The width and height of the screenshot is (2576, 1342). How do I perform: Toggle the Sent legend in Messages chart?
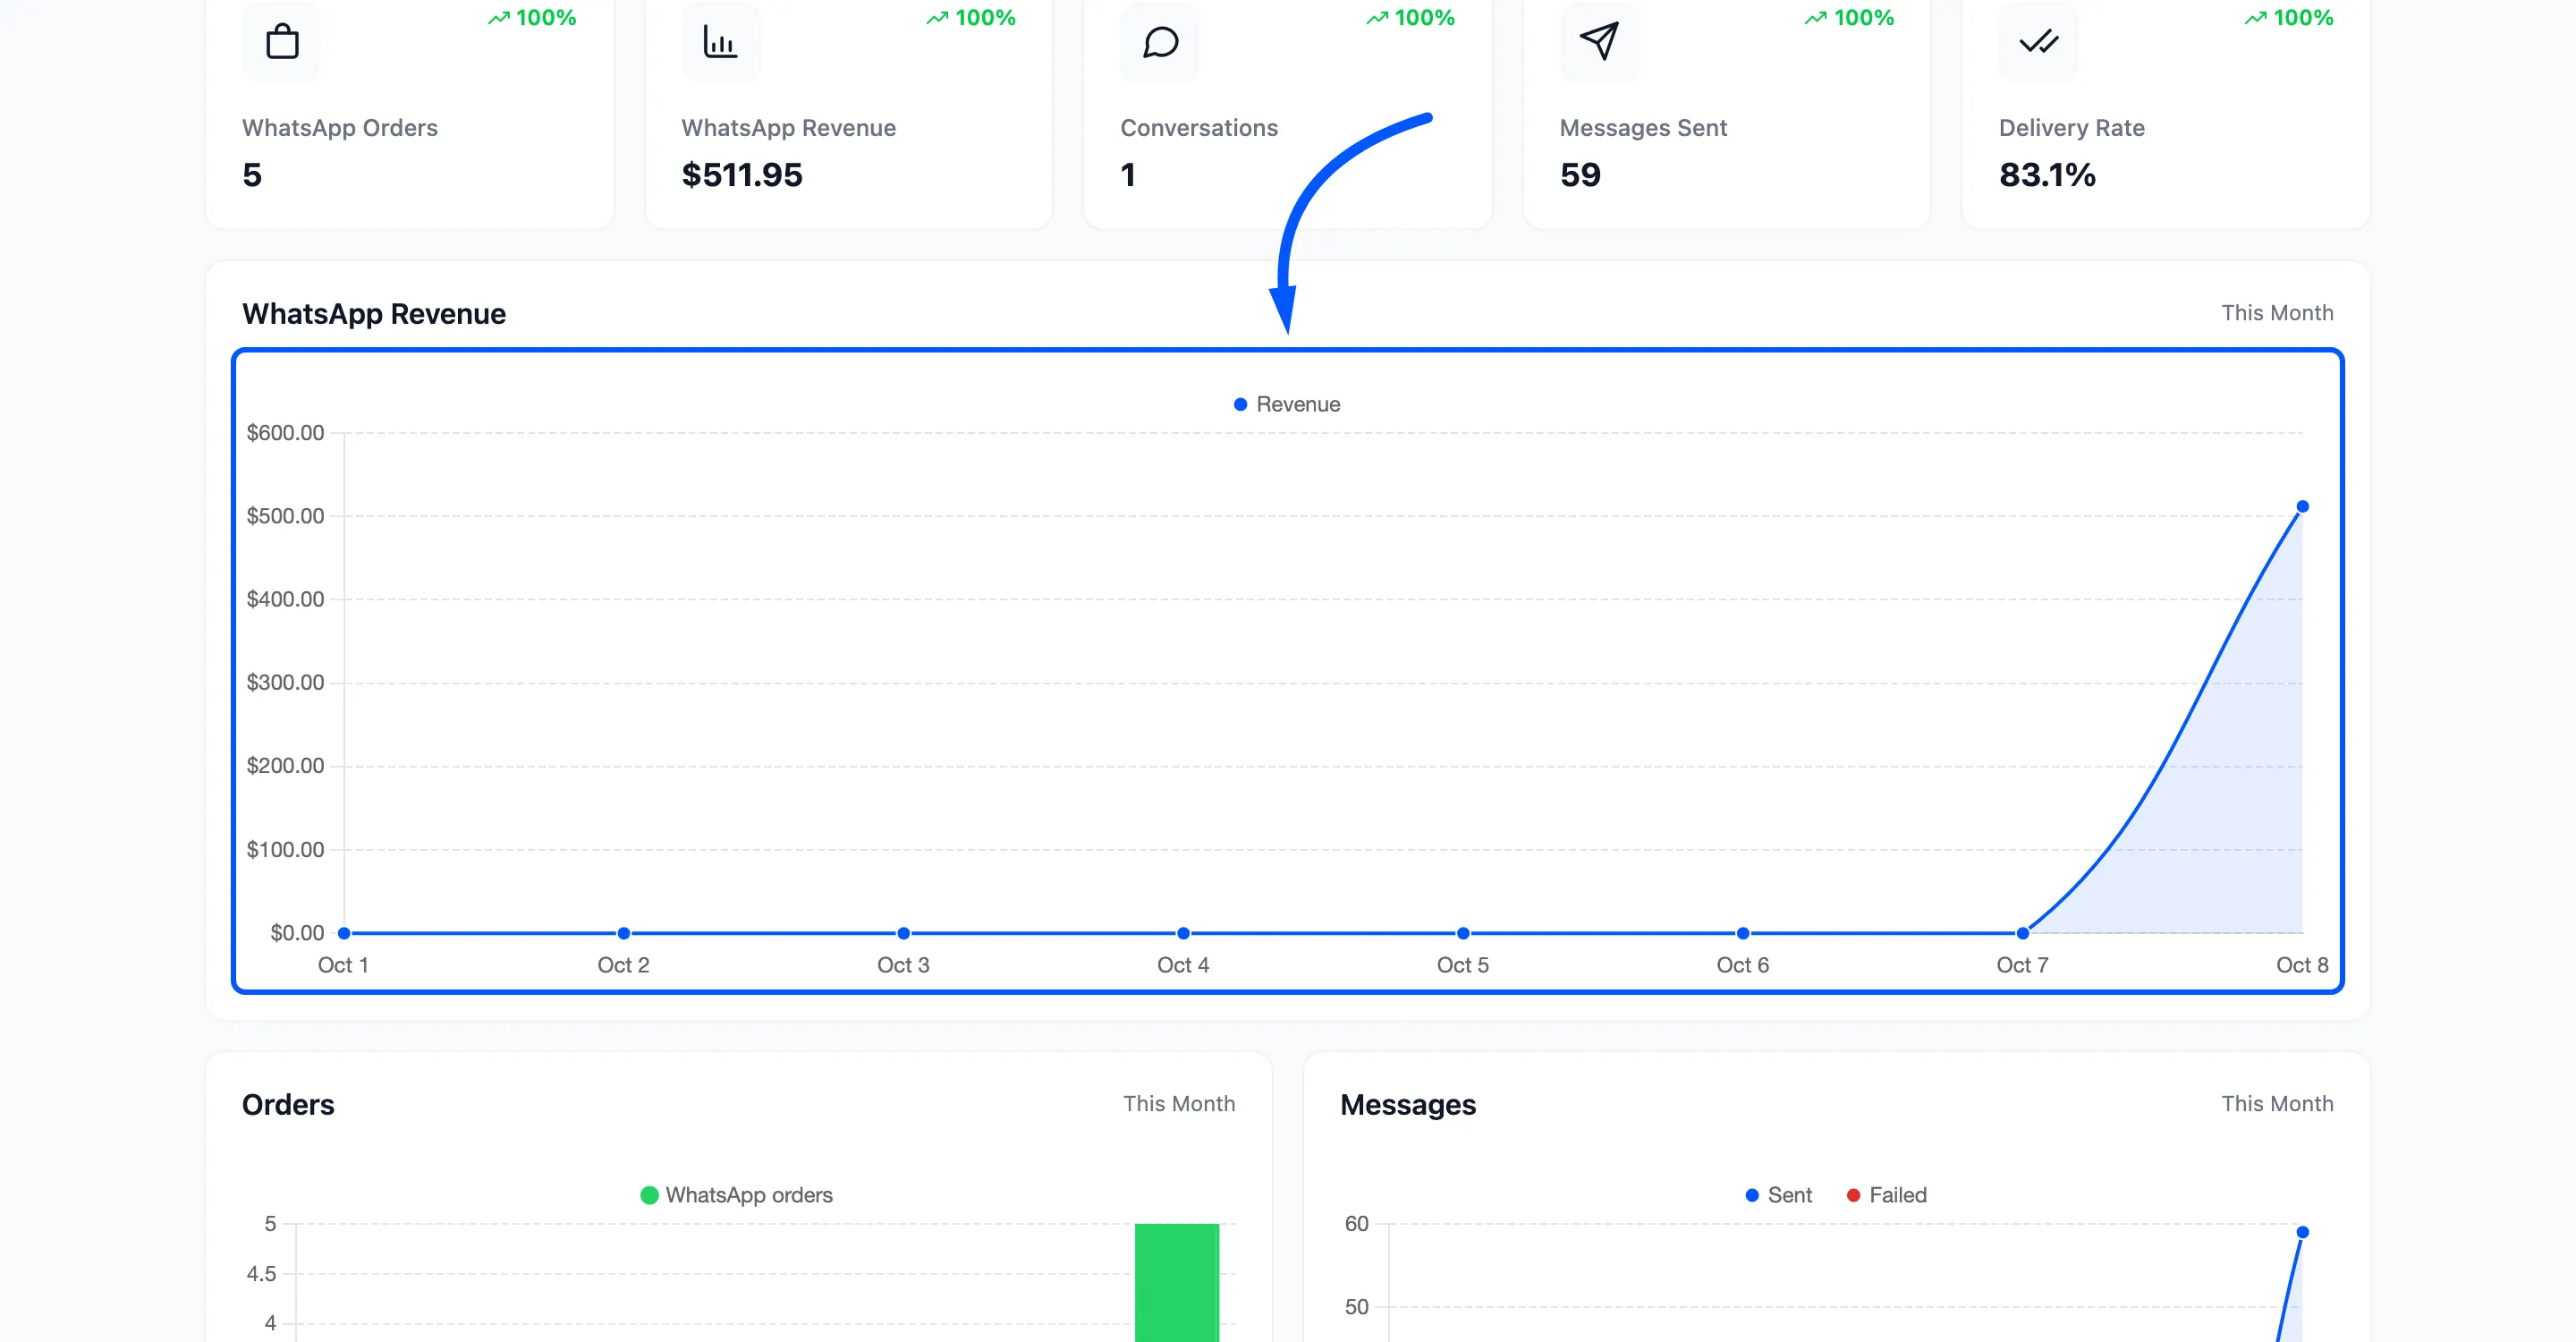click(1778, 1195)
